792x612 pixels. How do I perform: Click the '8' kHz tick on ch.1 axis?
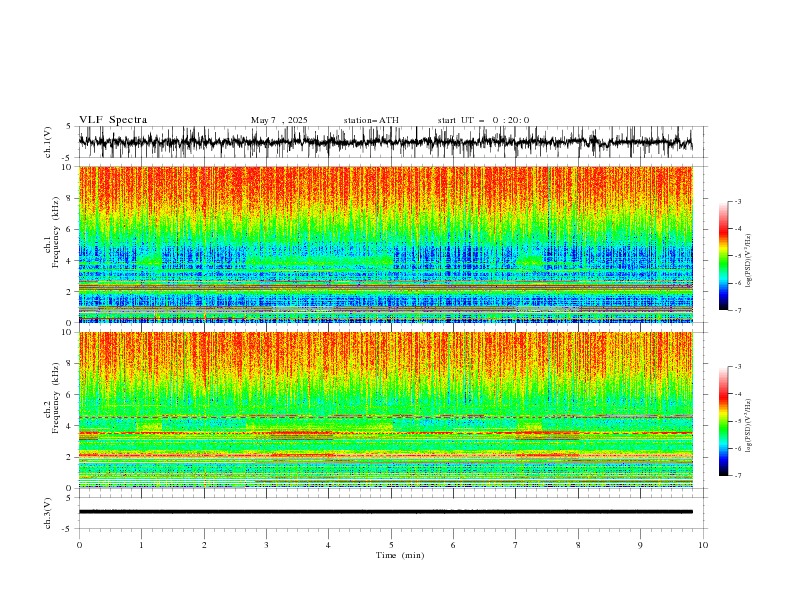click(x=70, y=198)
